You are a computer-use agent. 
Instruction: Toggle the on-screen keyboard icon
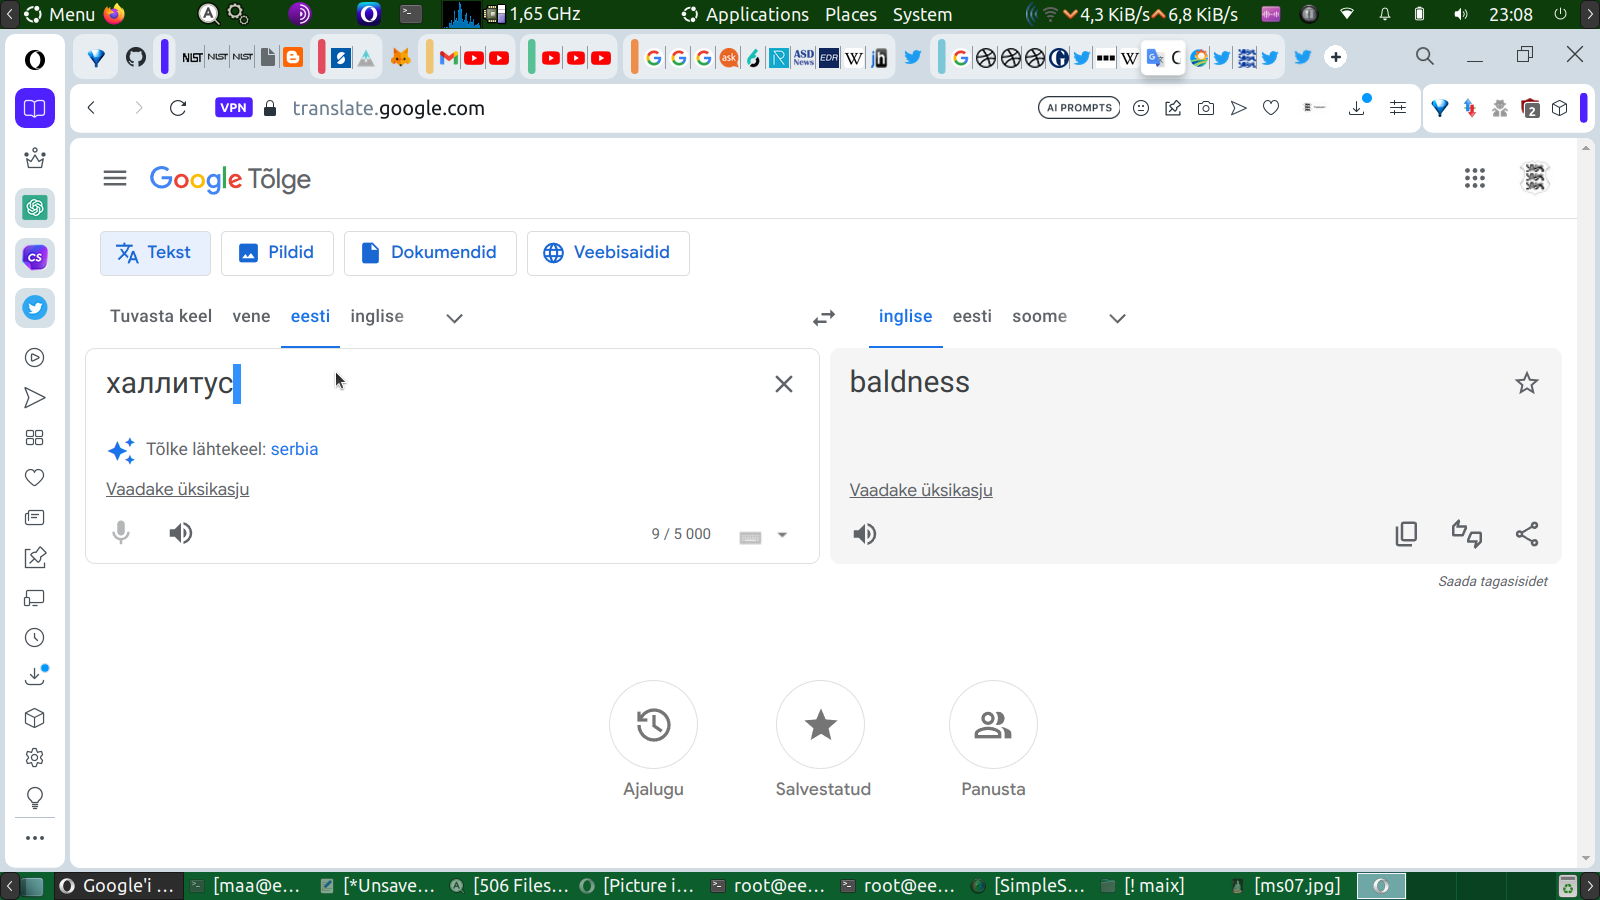click(750, 537)
